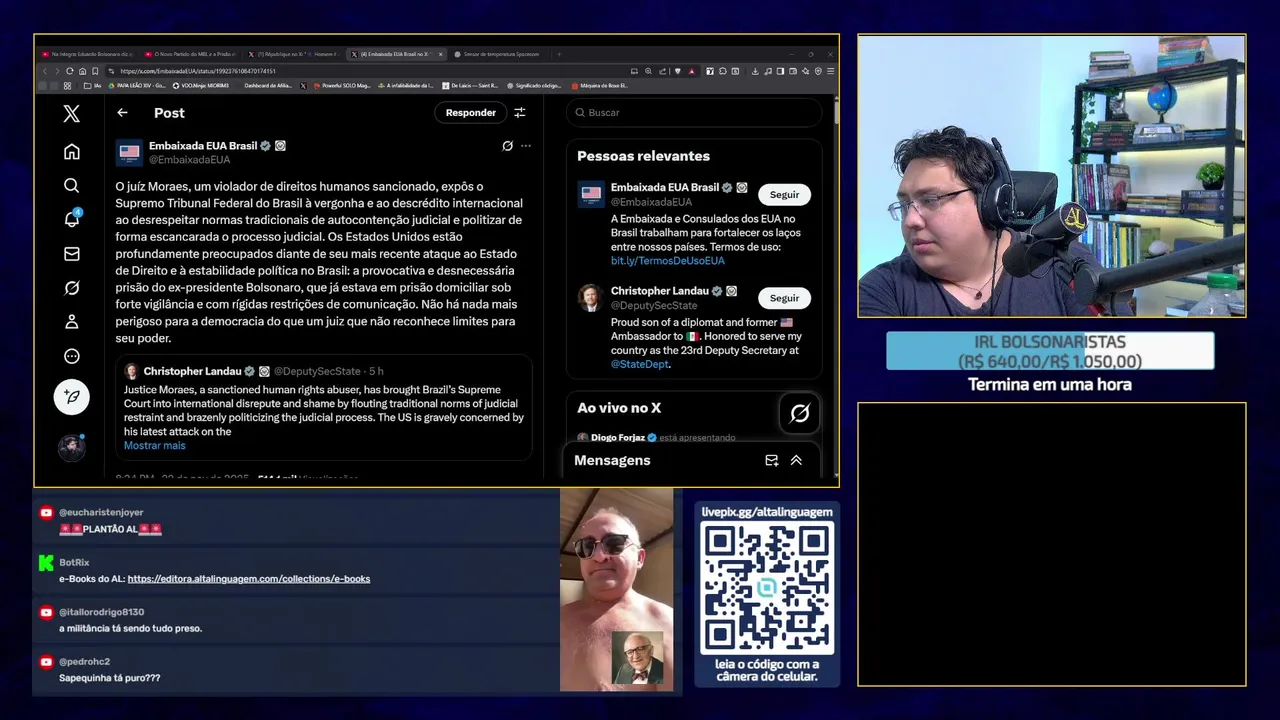Open Dashboard de Afilia bookmark
The height and width of the screenshot is (720, 1280).
point(268,85)
